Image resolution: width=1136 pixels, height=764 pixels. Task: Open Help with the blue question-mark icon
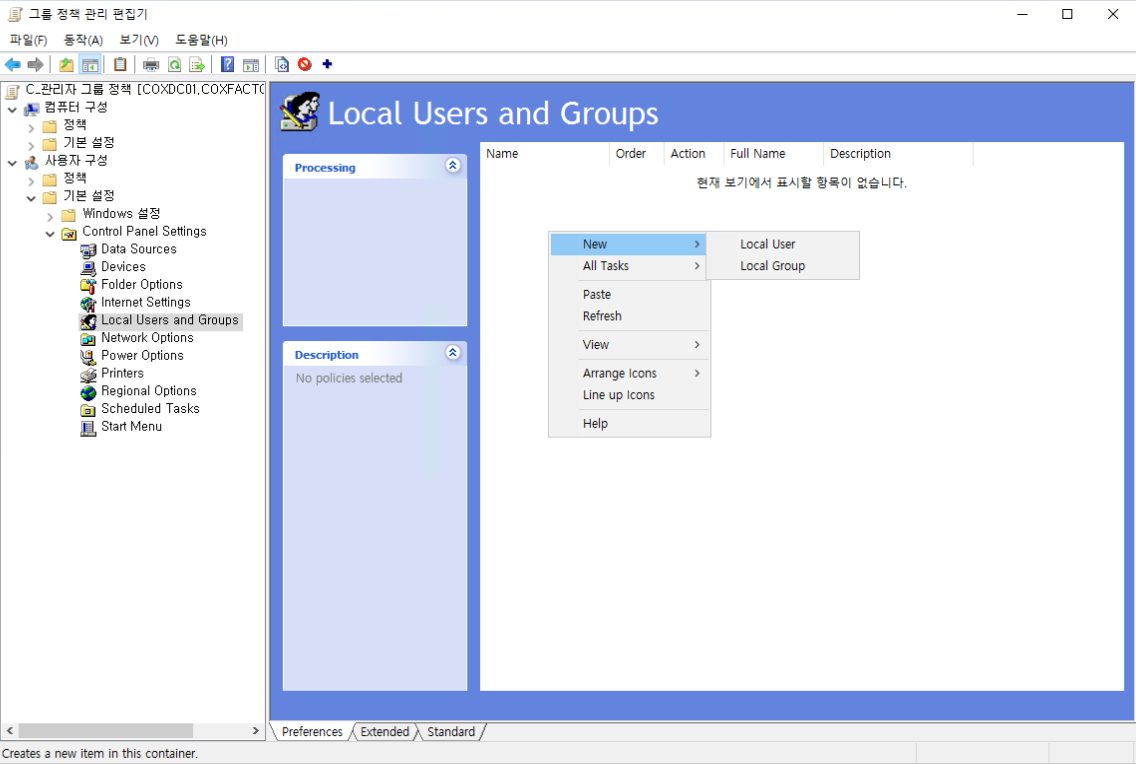(227, 64)
